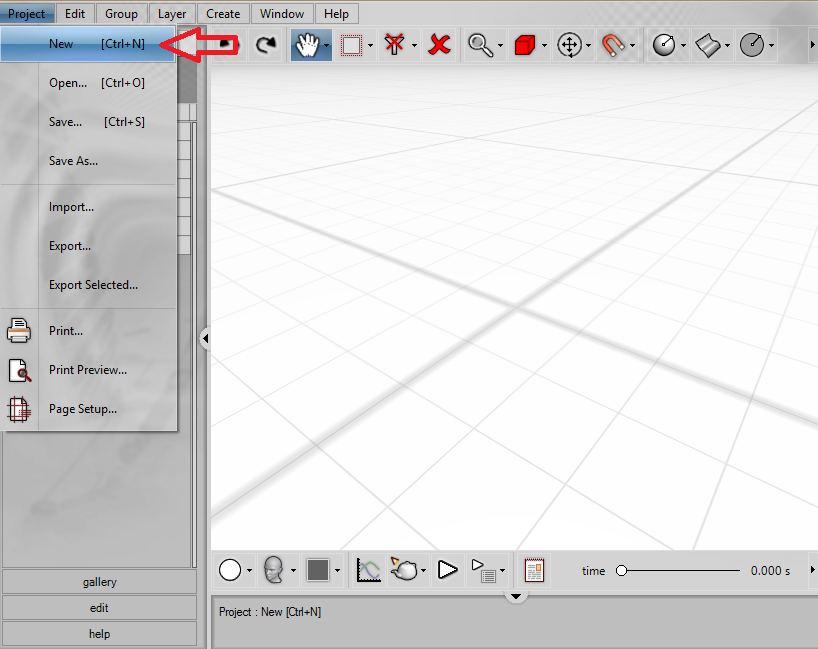Click the page setup grid icon
Viewport: 818px width, 649px height.
point(19,410)
